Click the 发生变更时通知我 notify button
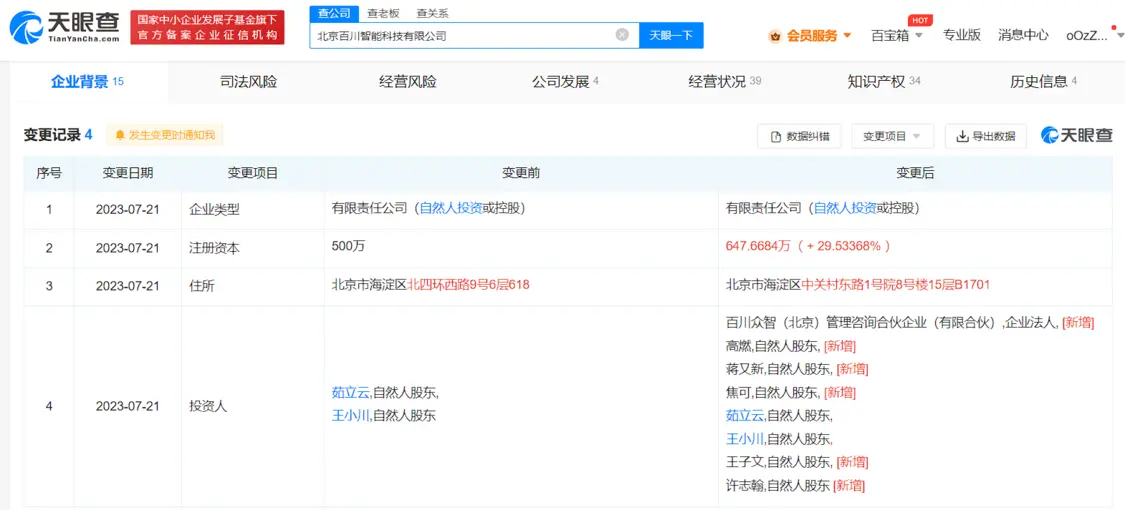Screen dimensions: 1125x510 point(165,135)
